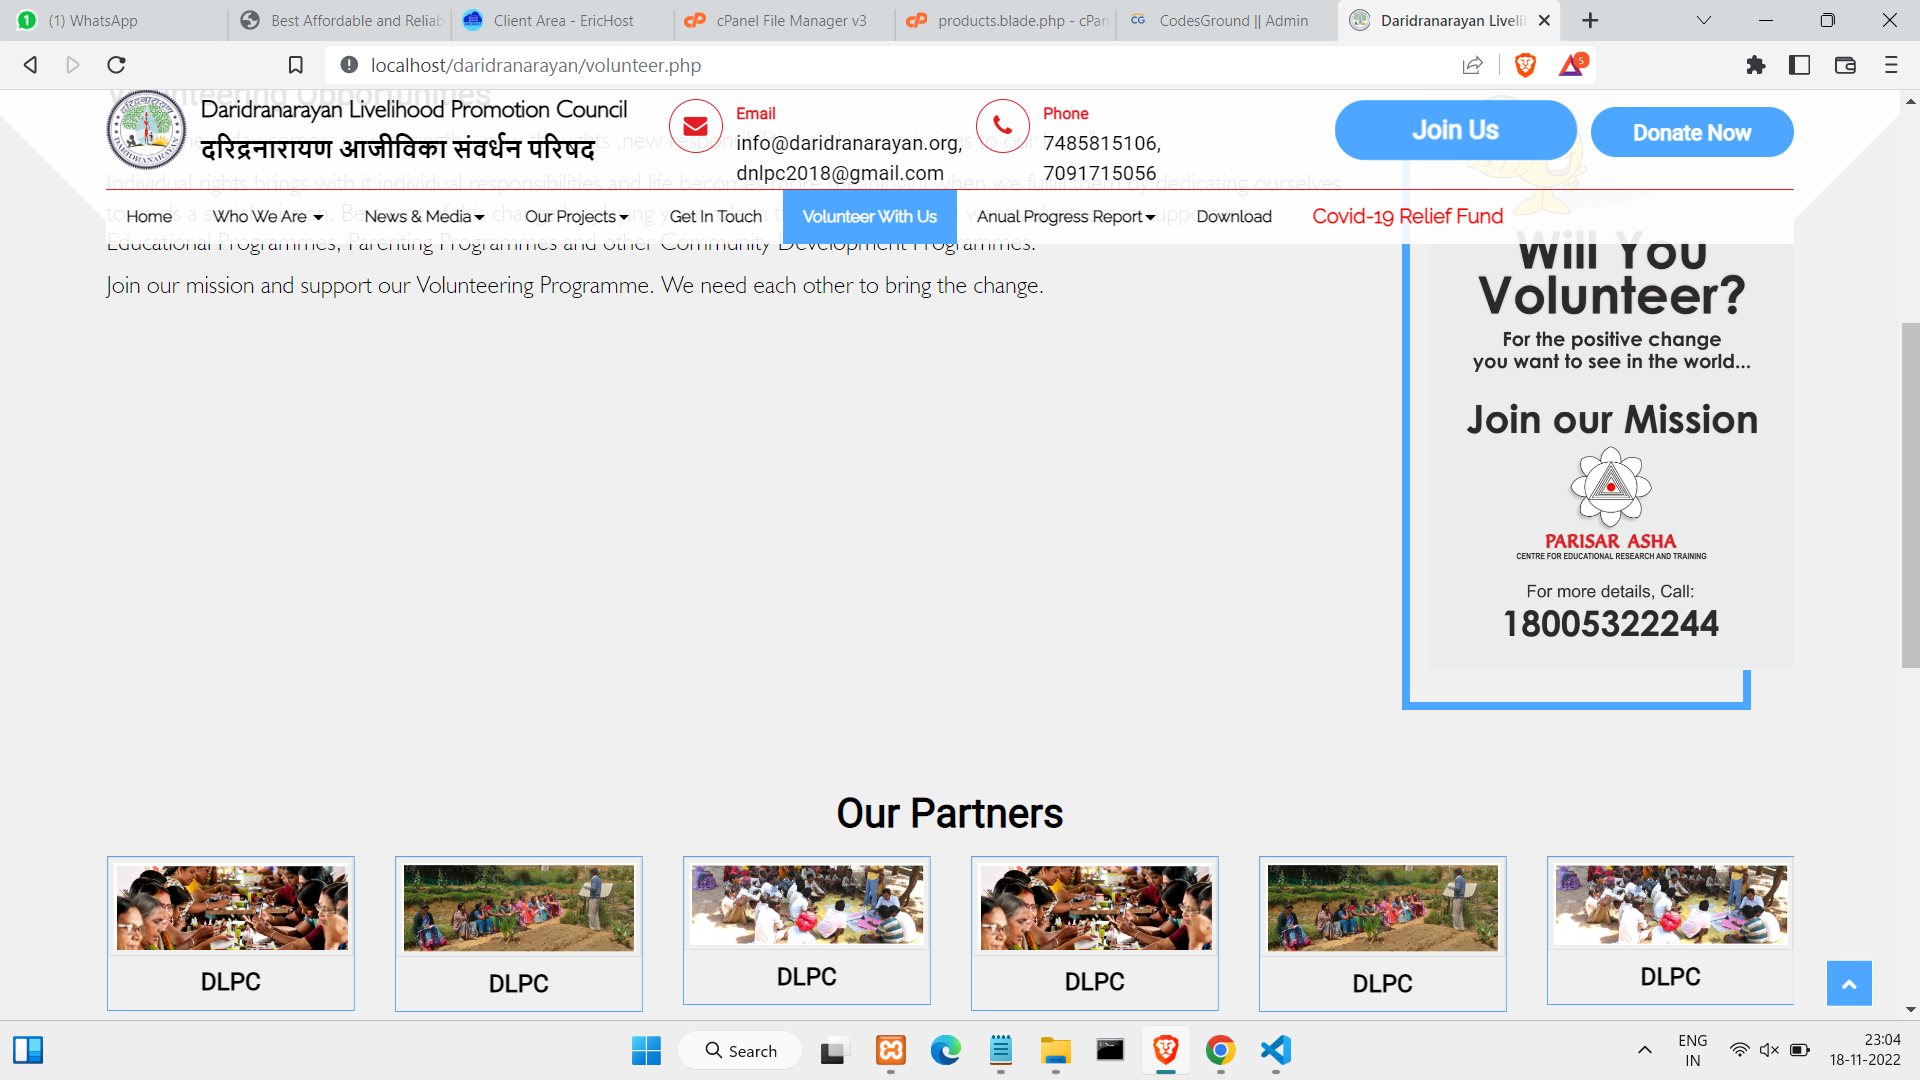The width and height of the screenshot is (1920, 1080).
Task: Switch to Best Affordable and Reliable tab
Action: tap(341, 20)
